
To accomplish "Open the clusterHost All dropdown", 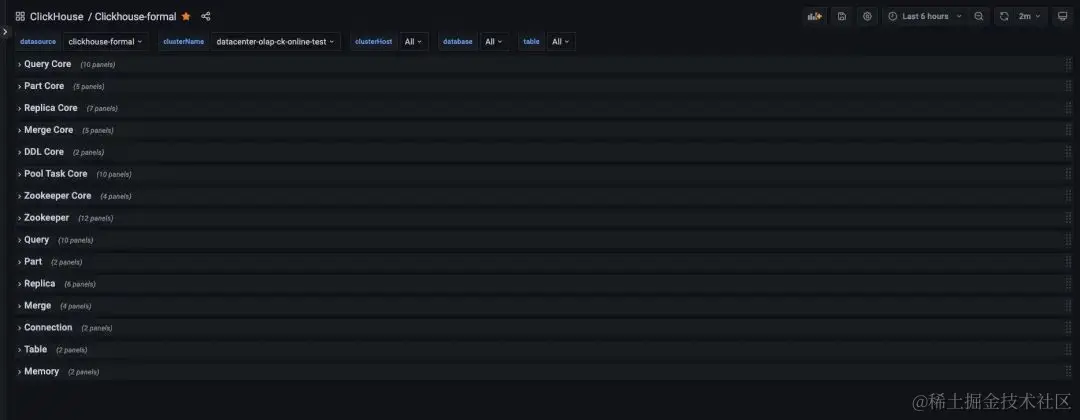I will point(414,41).
